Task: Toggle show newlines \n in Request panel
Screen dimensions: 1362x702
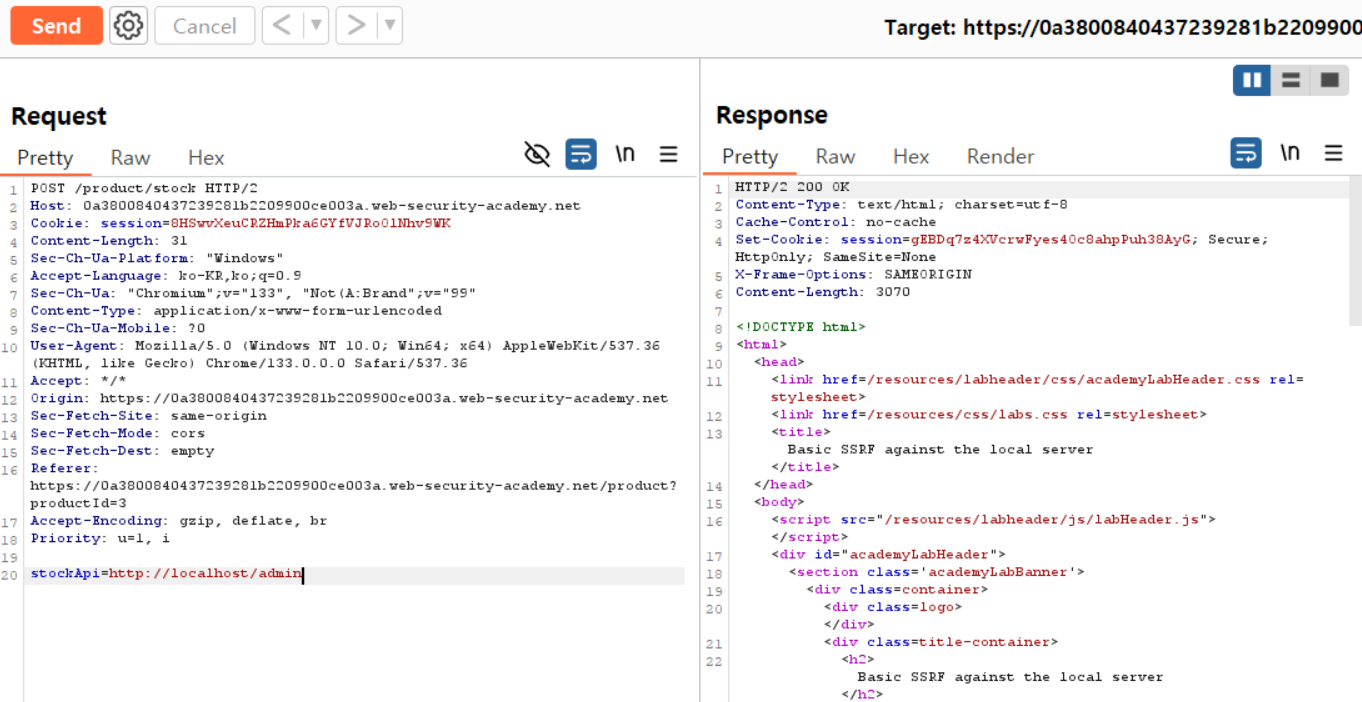Action: tap(625, 153)
